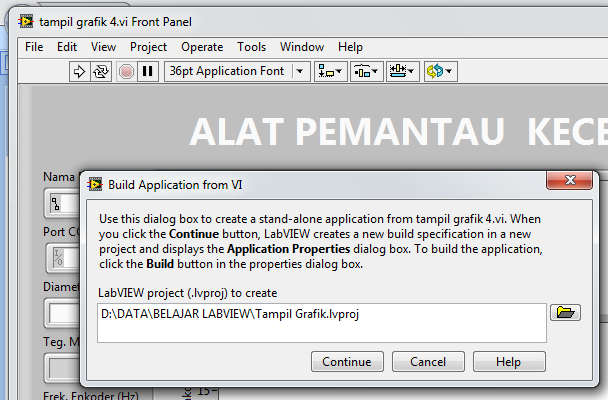
Task: Open the Project menu
Action: tap(148, 47)
